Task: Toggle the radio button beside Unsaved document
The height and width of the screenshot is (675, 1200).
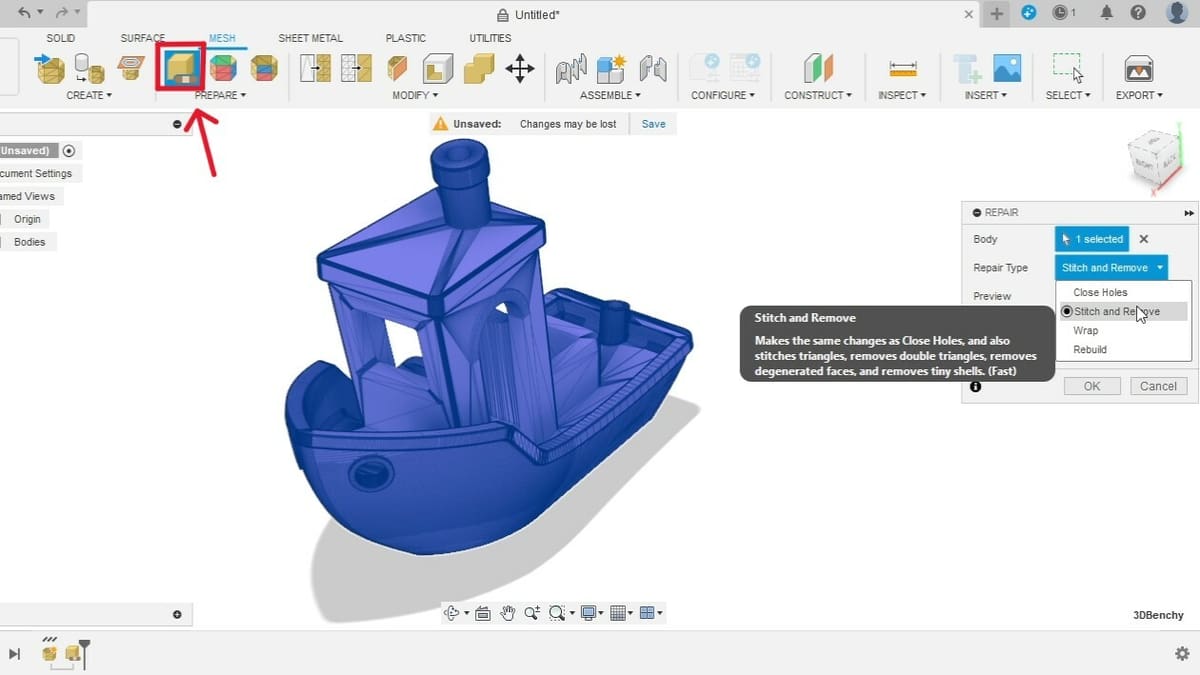Action: 69,151
